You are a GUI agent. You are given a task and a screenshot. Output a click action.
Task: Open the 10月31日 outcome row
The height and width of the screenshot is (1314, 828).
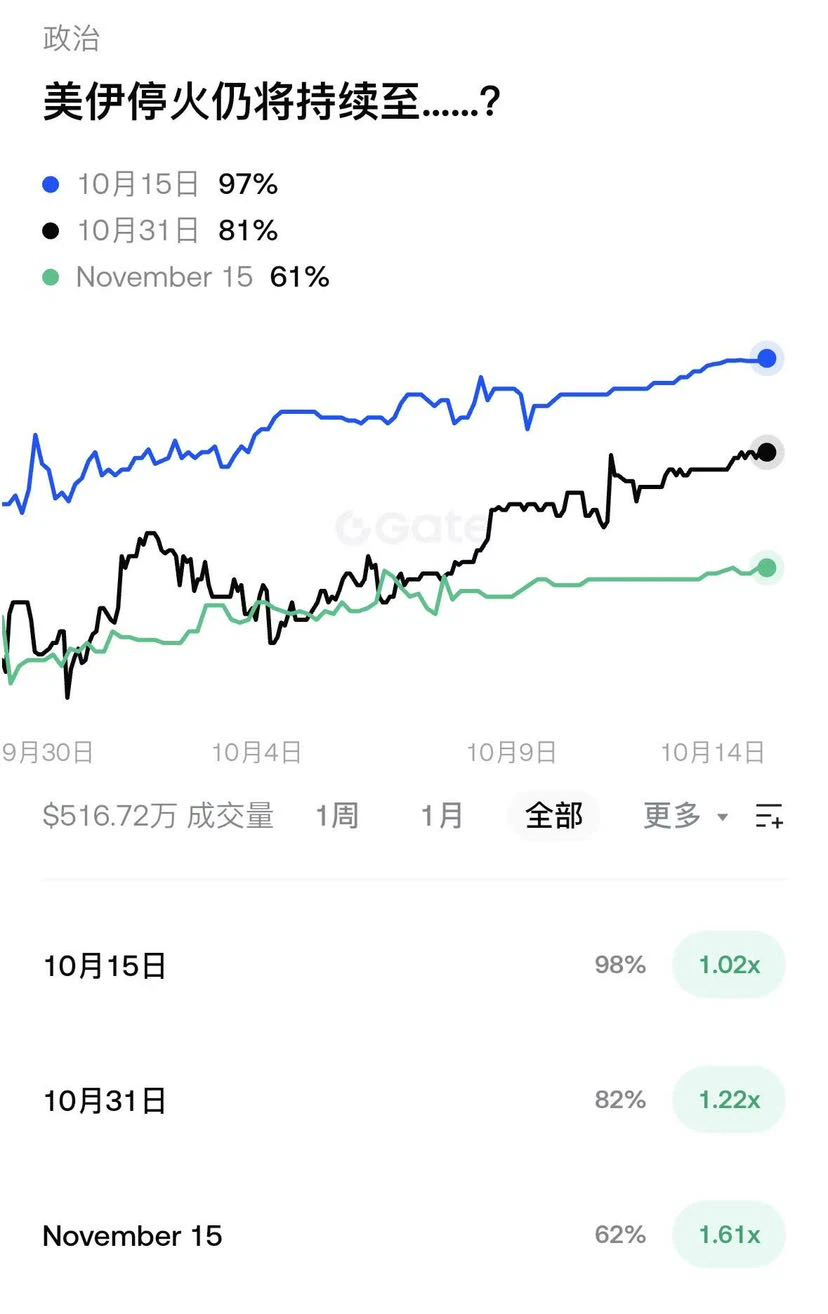coord(414,1100)
